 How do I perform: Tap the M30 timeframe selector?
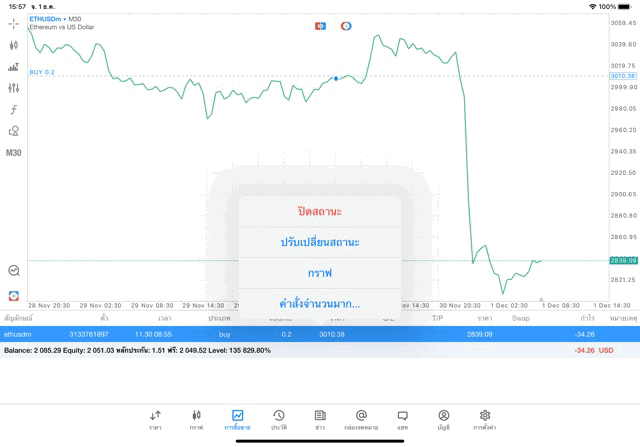click(14, 153)
